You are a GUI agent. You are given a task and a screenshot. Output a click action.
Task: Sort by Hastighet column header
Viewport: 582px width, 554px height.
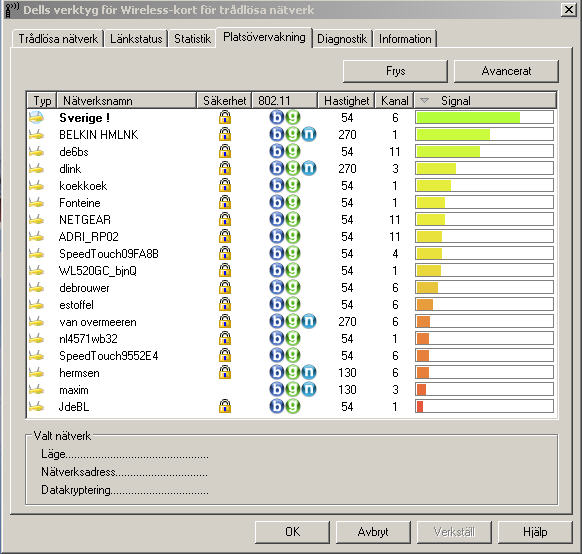tap(346, 101)
